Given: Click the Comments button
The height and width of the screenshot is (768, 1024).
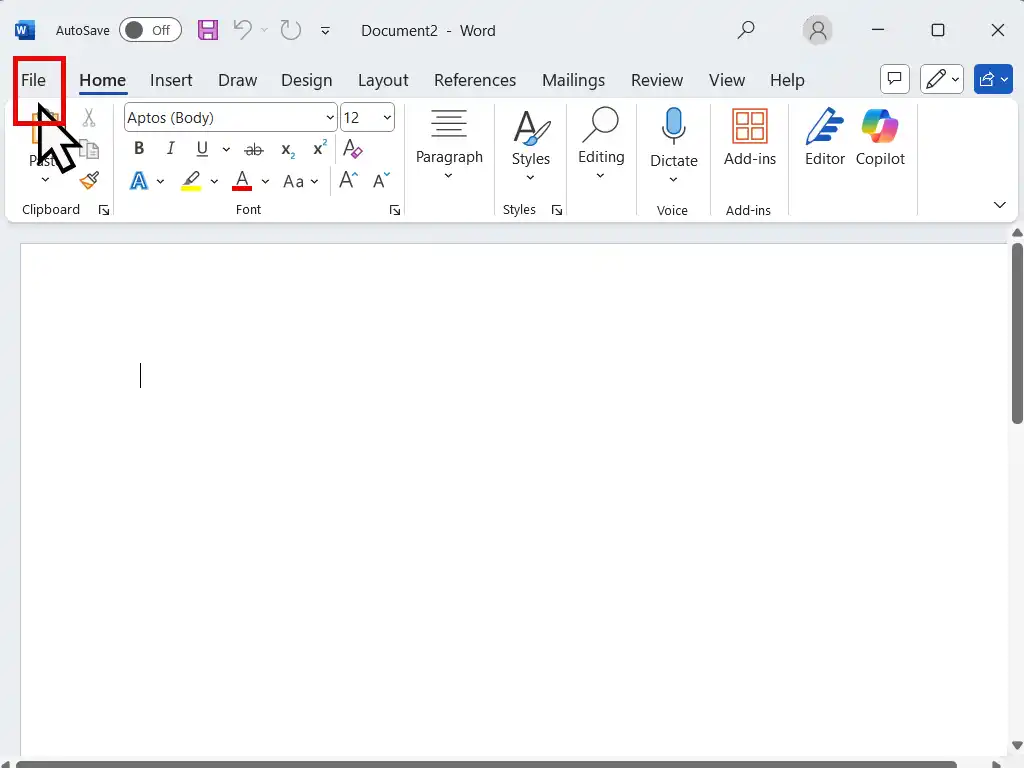Looking at the screenshot, I should [x=894, y=79].
